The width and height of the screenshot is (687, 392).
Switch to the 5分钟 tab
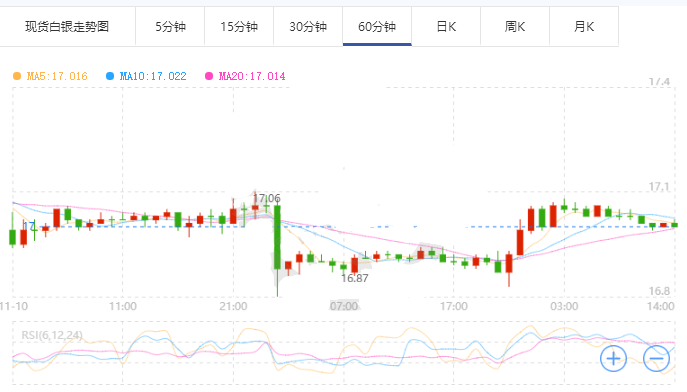[170, 27]
